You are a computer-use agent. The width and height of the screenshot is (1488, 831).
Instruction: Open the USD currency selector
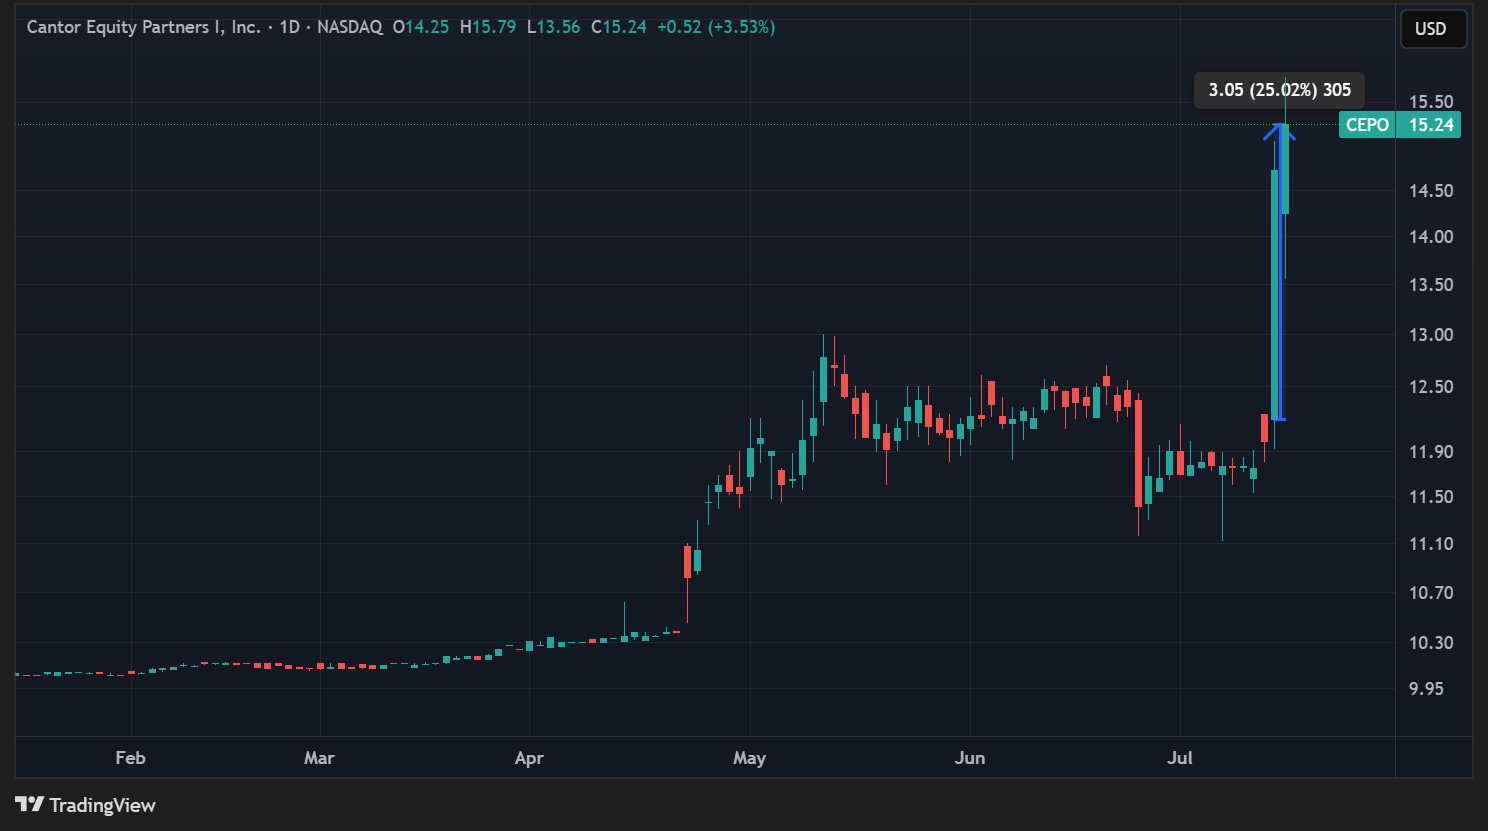pyautogui.click(x=1432, y=29)
